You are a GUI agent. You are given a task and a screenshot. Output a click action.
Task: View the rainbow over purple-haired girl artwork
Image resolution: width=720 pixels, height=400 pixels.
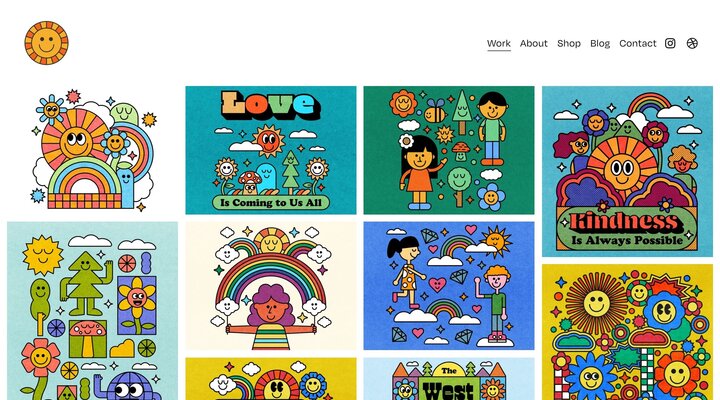(x=271, y=286)
